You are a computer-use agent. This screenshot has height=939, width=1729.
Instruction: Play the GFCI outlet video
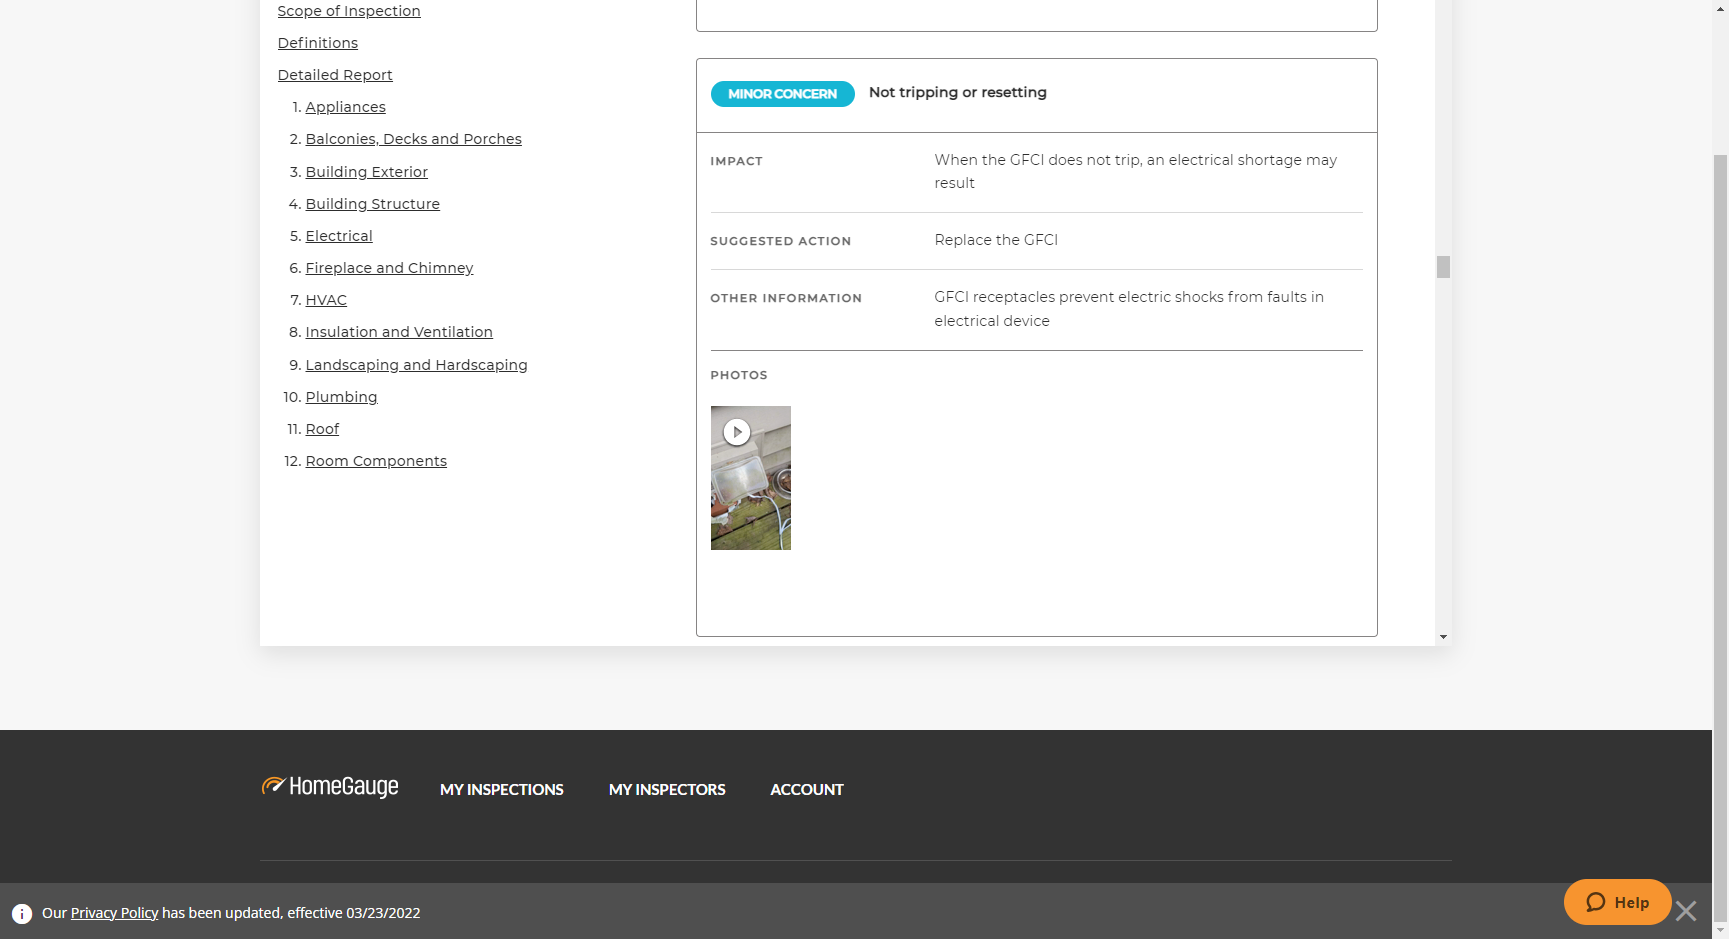(737, 432)
